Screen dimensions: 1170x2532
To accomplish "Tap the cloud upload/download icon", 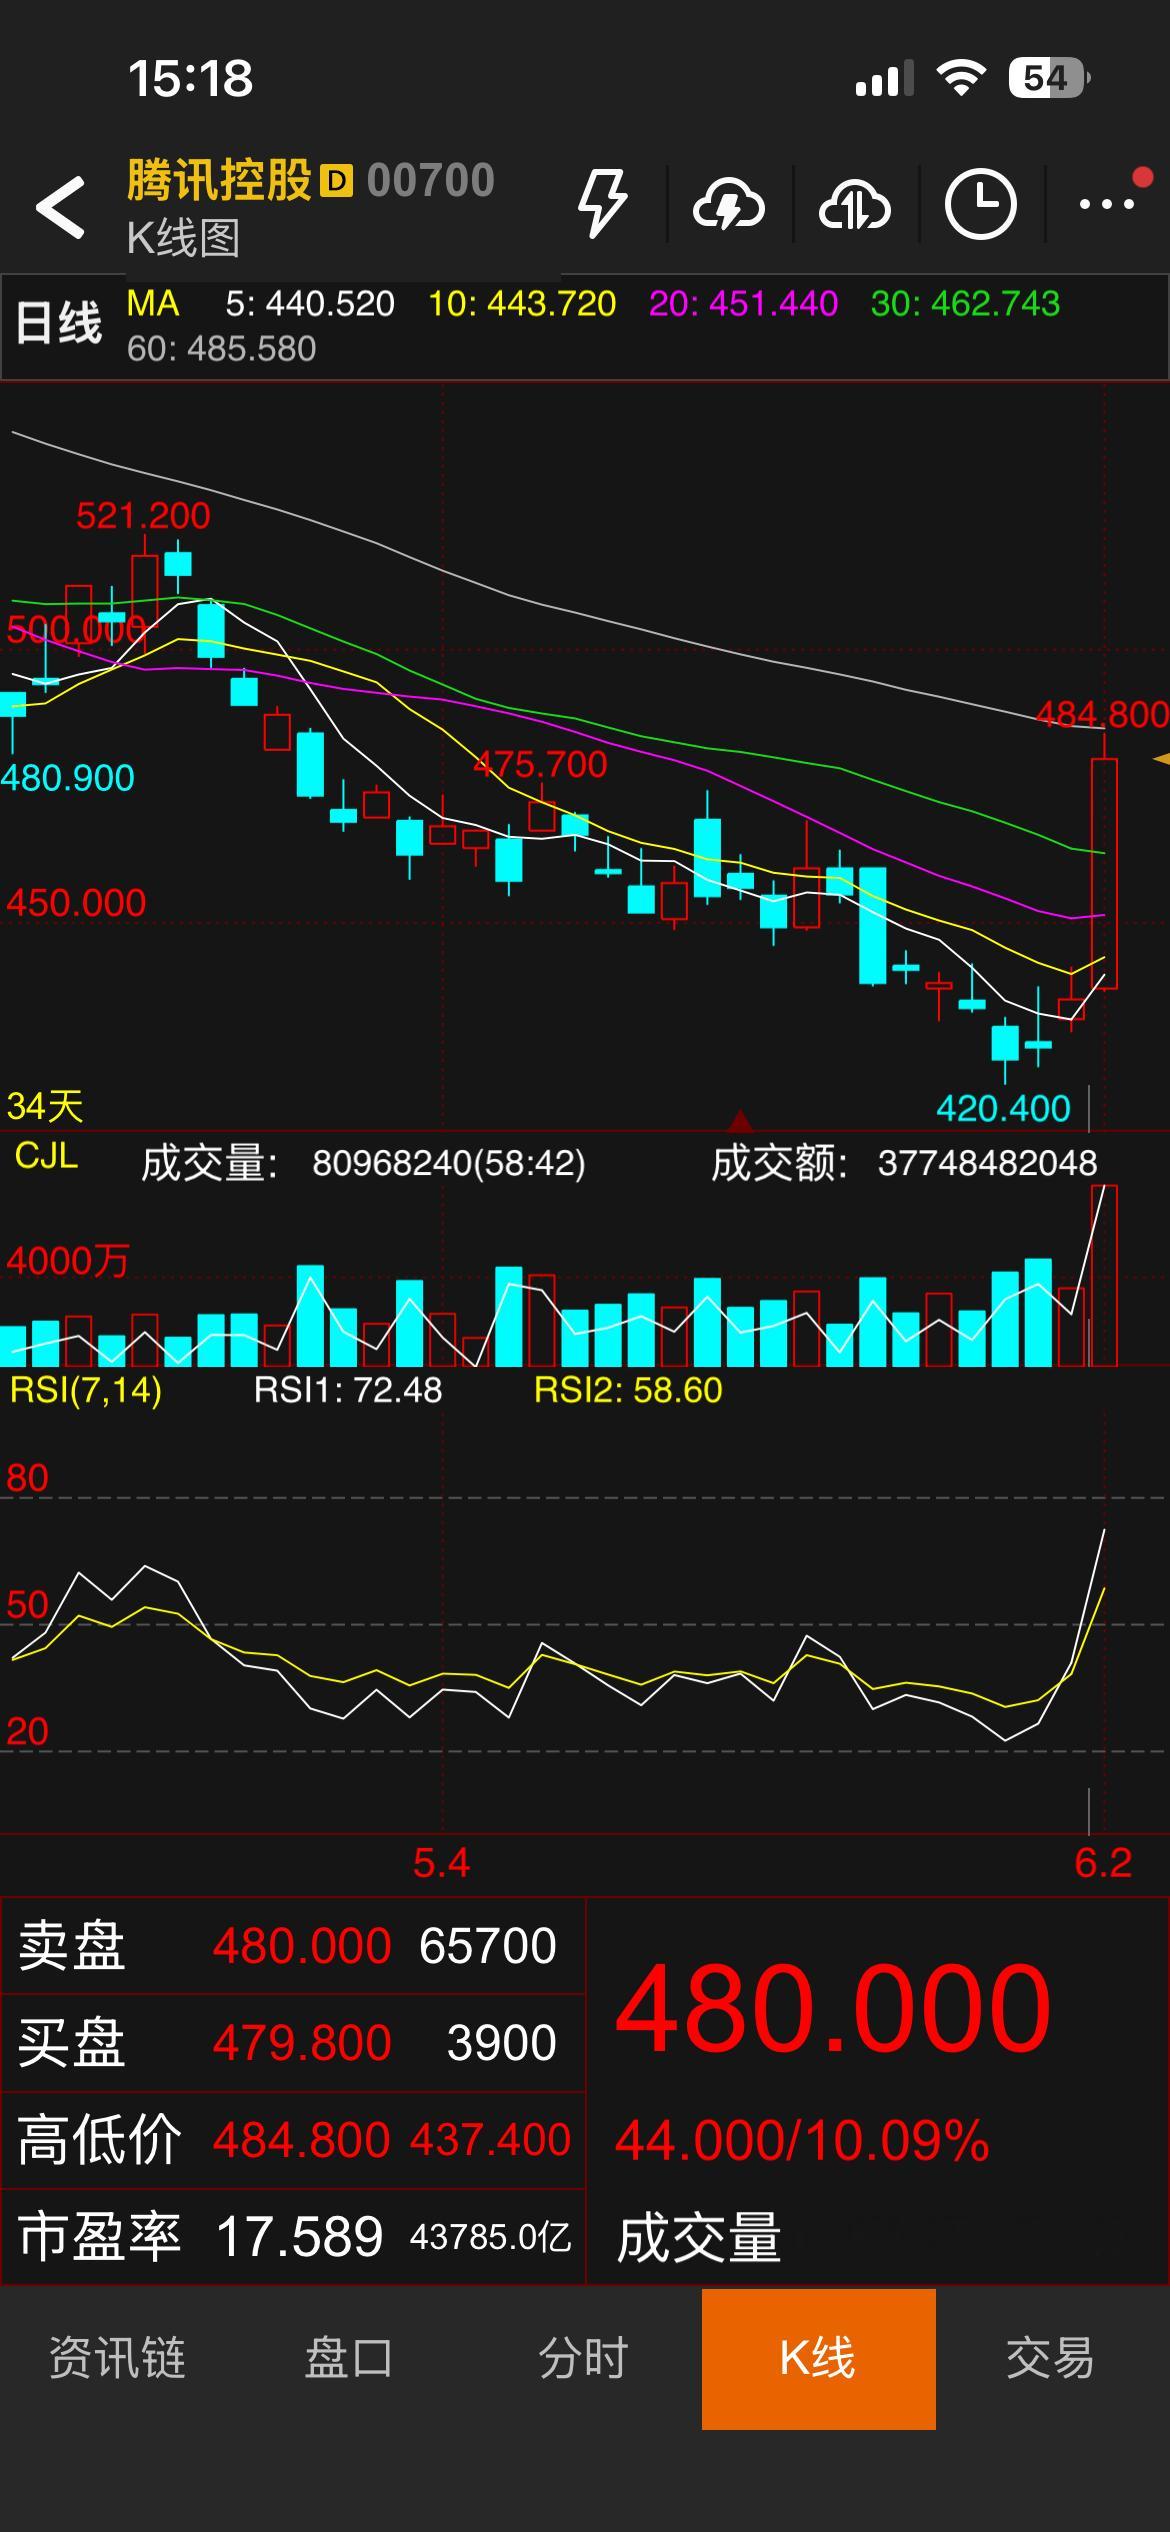I will (x=855, y=205).
